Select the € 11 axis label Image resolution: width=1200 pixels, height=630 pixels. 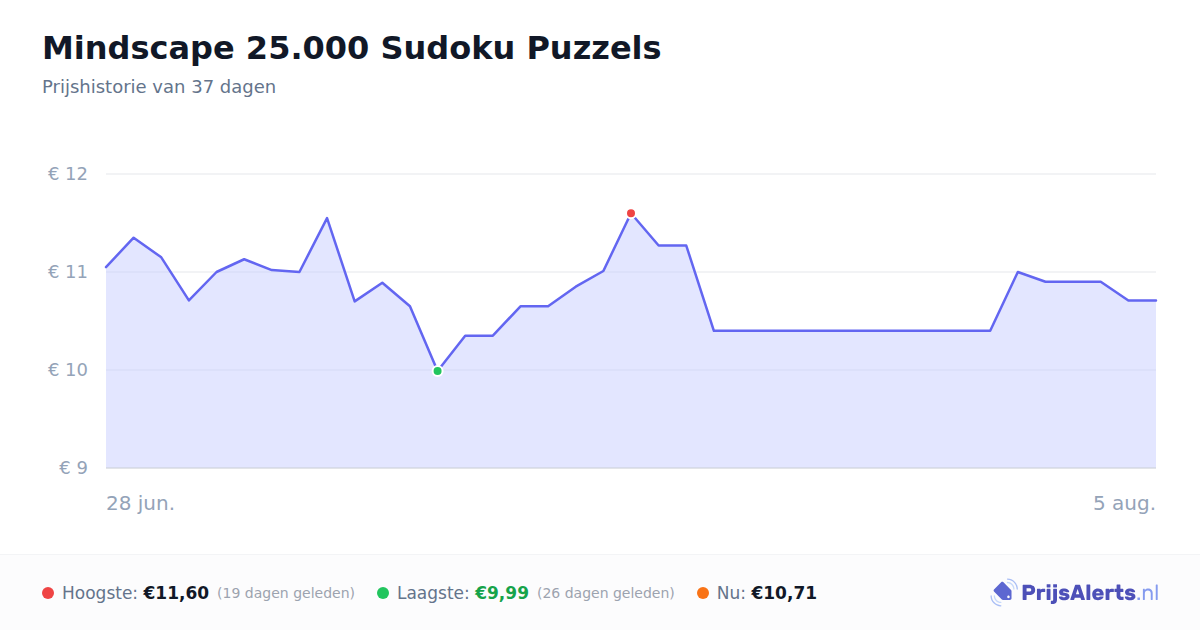point(68,272)
